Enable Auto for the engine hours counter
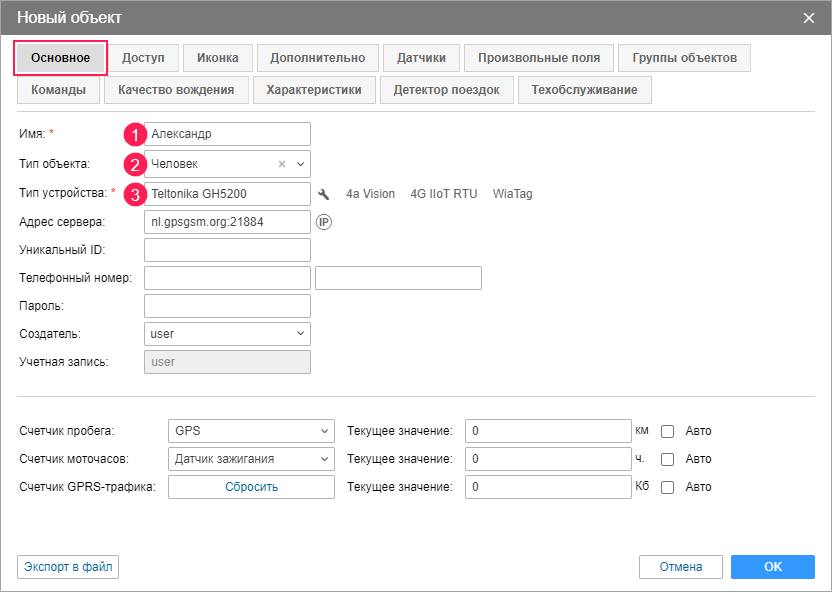The width and height of the screenshot is (832, 592). [x=668, y=459]
